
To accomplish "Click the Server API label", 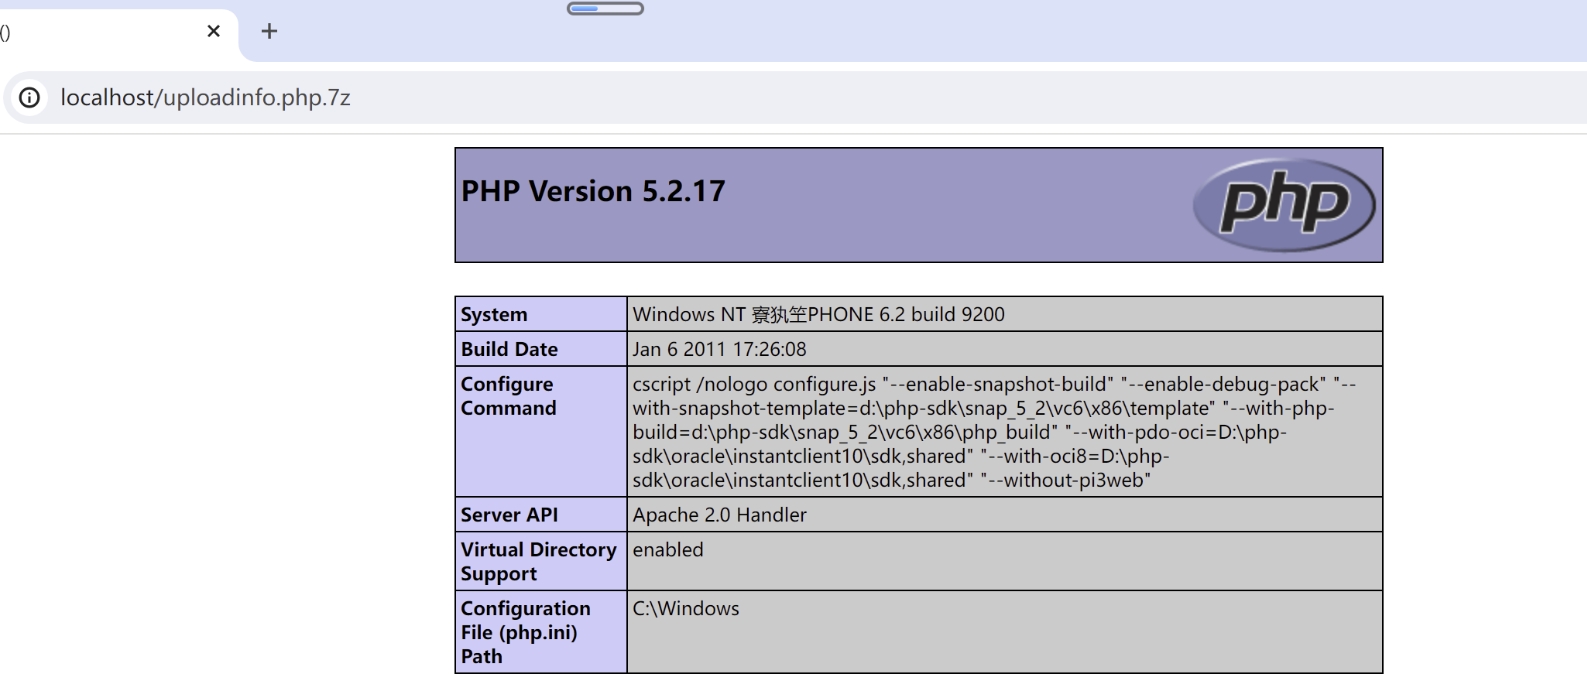I will point(509,515).
